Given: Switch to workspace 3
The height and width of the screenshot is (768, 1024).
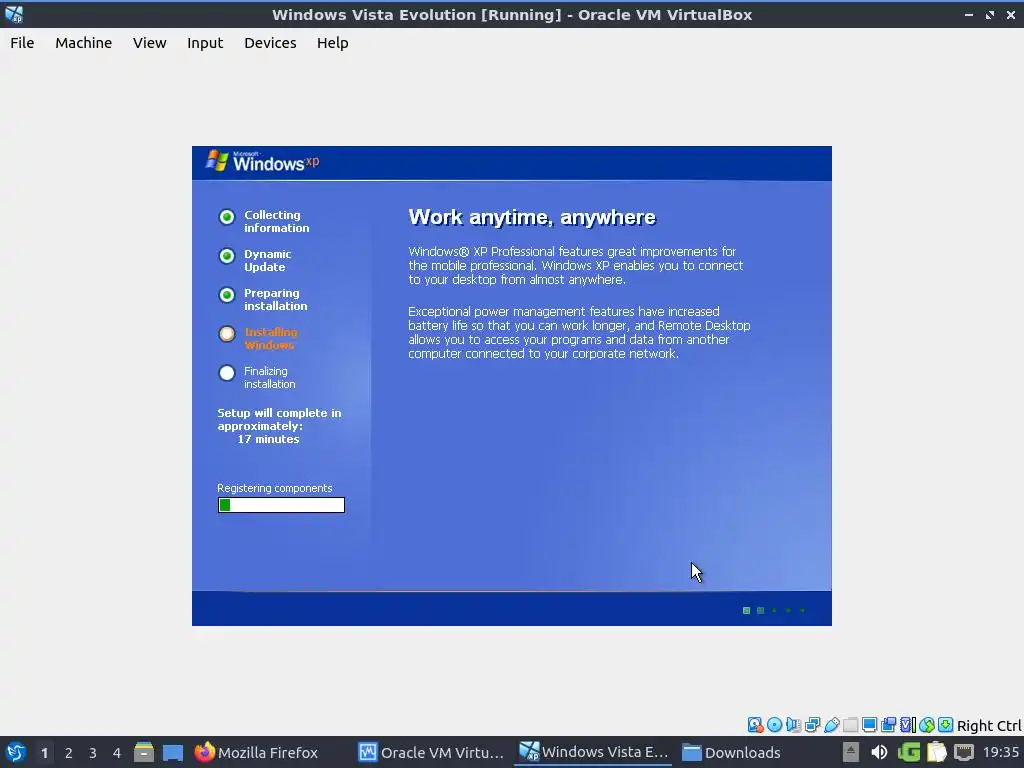Looking at the screenshot, I should coord(93,753).
